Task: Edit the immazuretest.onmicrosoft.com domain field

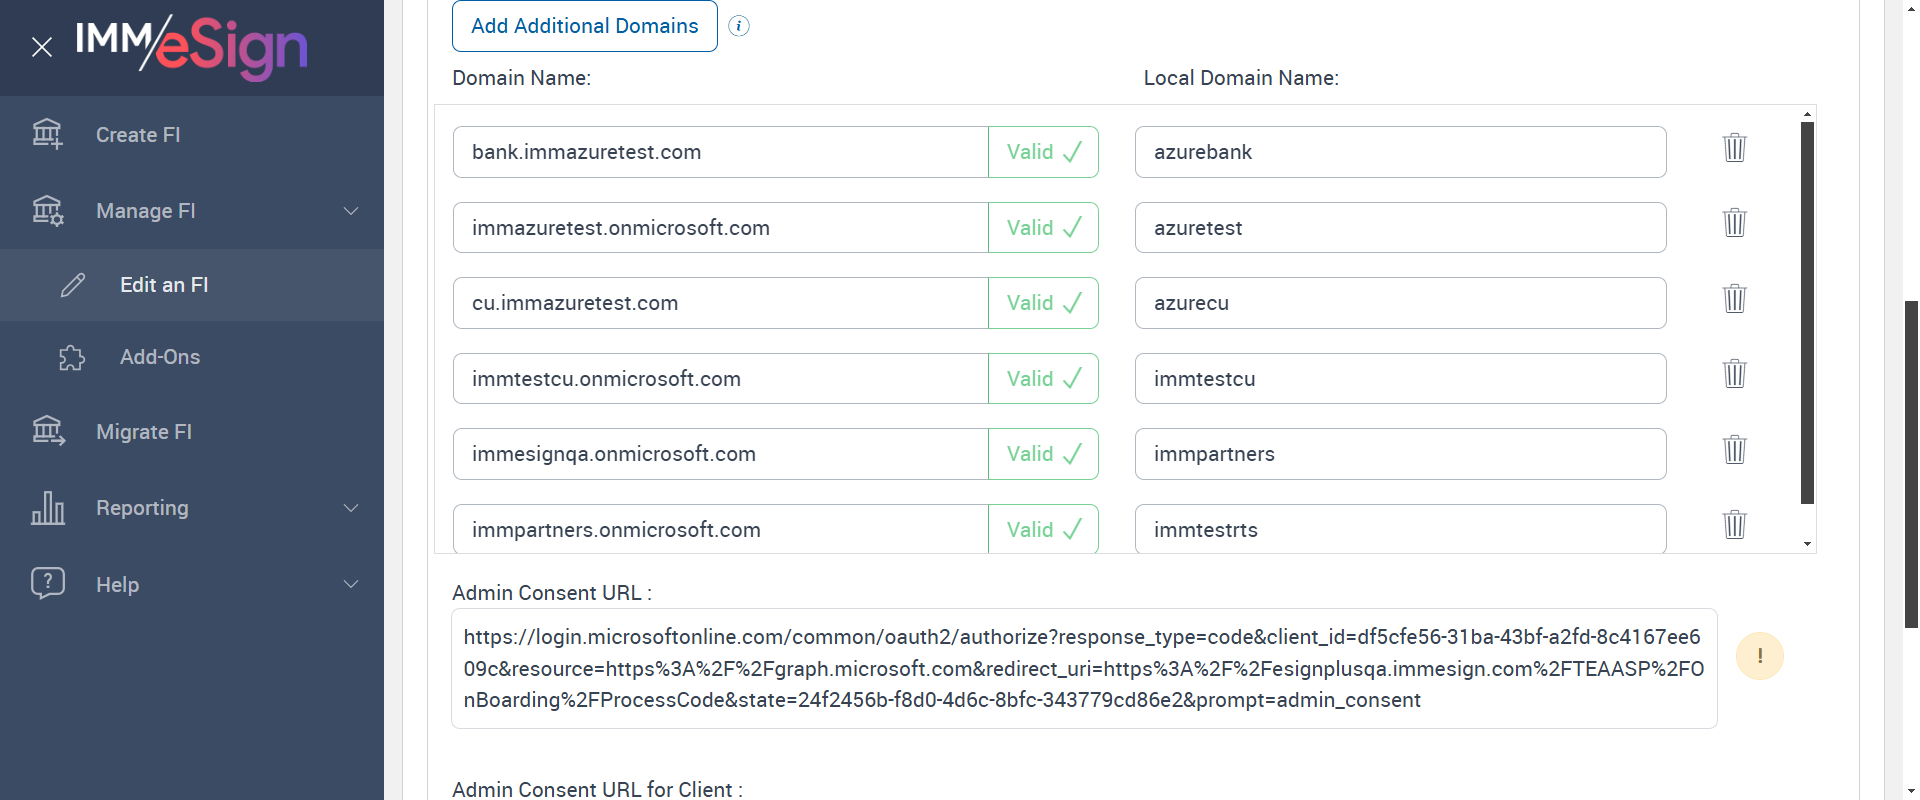Action: [x=721, y=228]
